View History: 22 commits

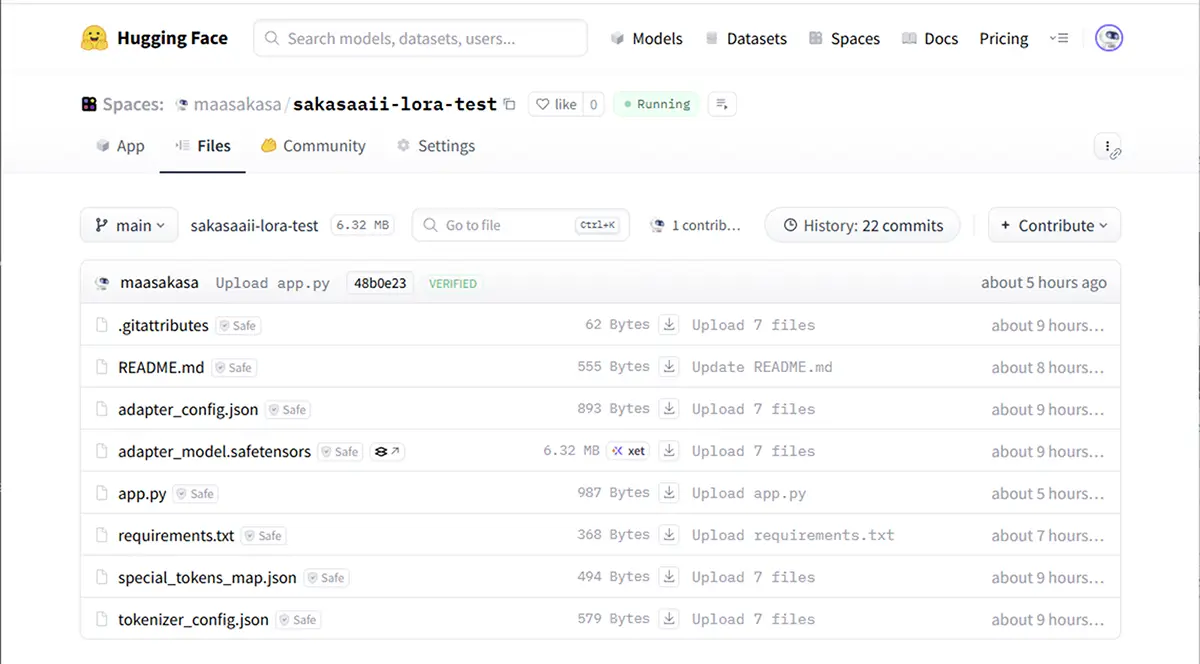click(x=862, y=225)
